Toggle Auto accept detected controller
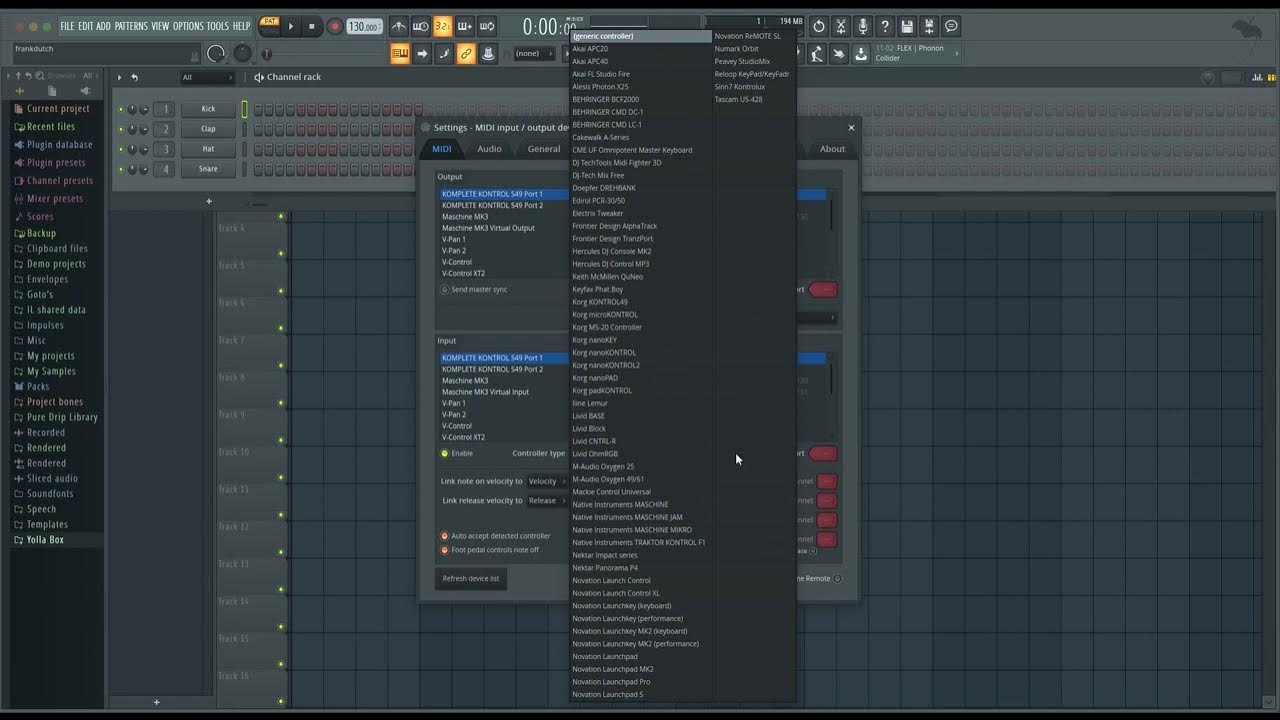The width and height of the screenshot is (1280, 720). click(445, 536)
